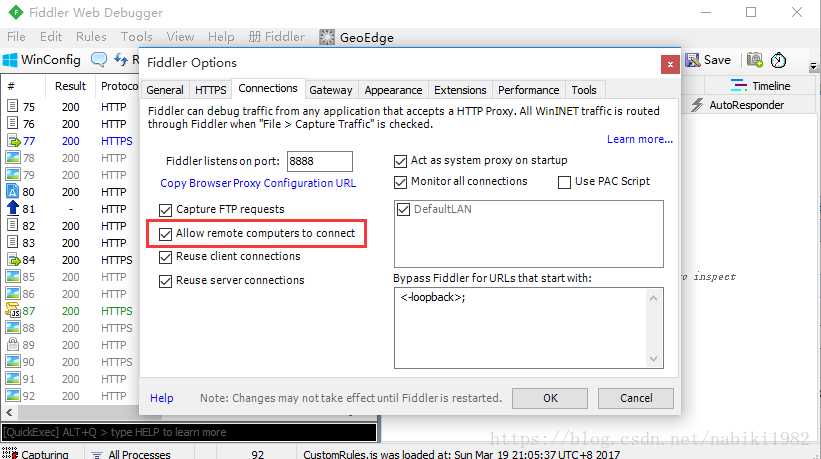Toggle Reuse client connections checkbox
The height and width of the screenshot is (459, 821).
[165, 257]
